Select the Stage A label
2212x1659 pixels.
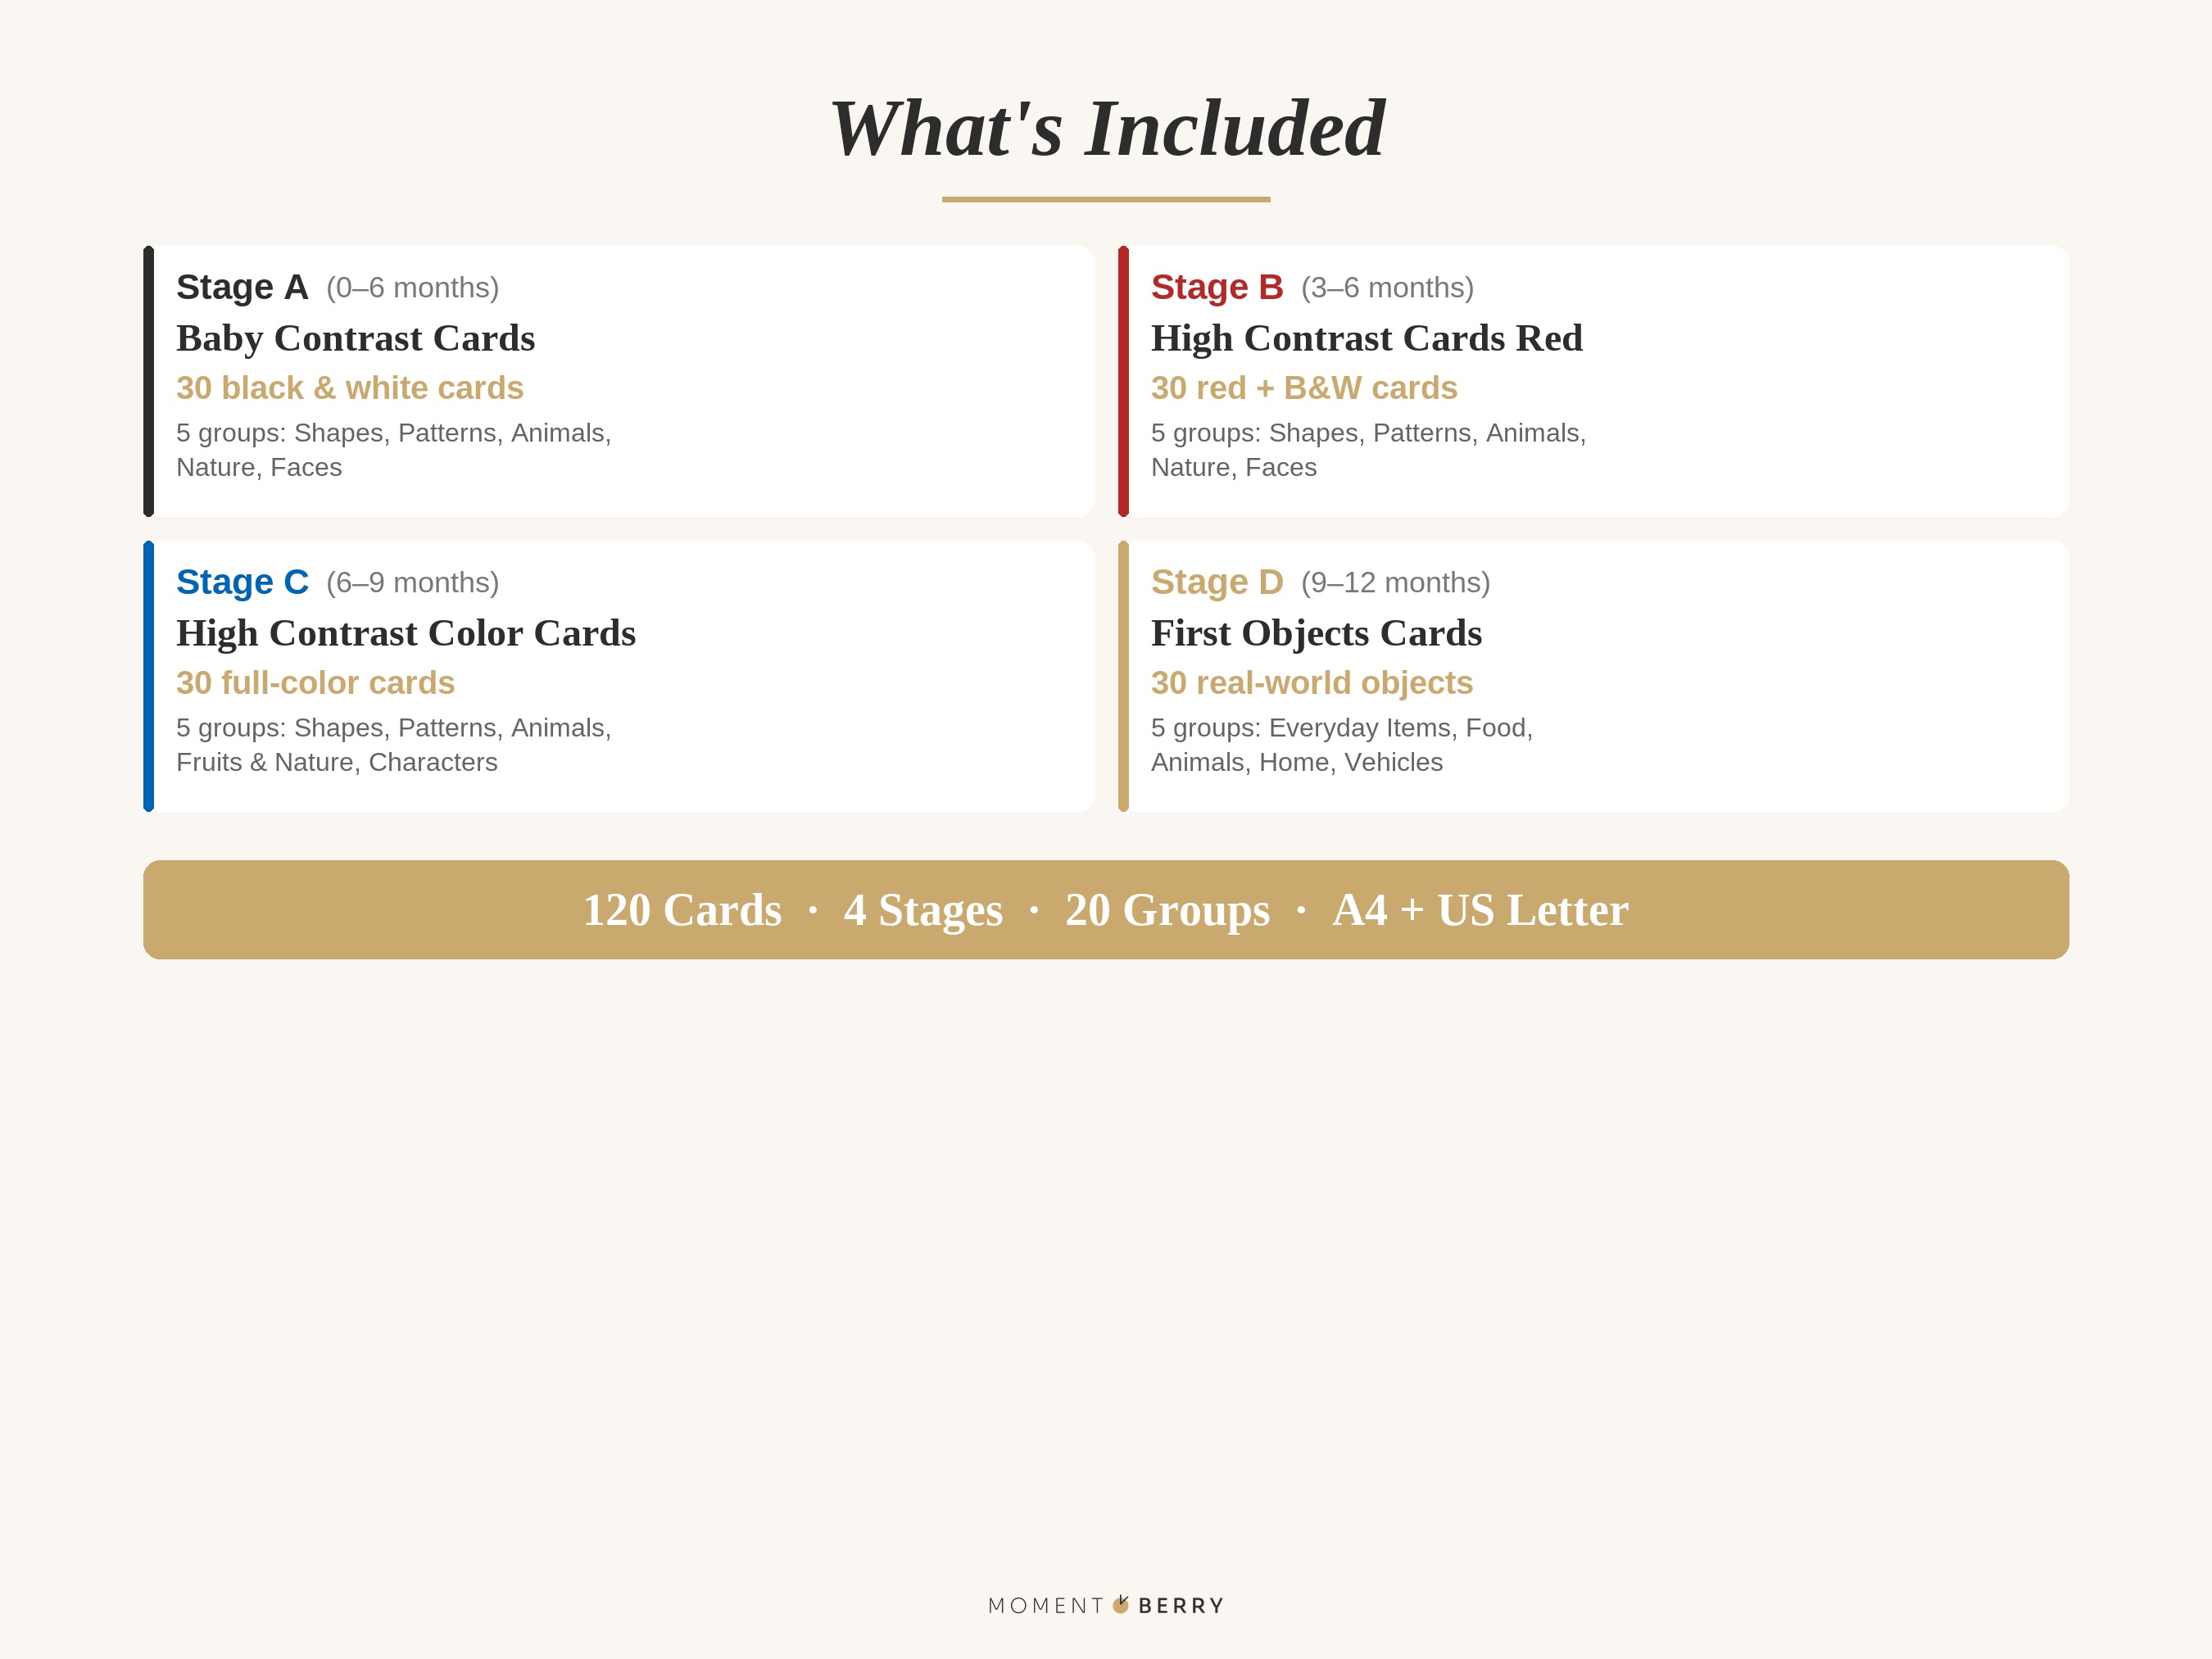click(x=242, y=287)
